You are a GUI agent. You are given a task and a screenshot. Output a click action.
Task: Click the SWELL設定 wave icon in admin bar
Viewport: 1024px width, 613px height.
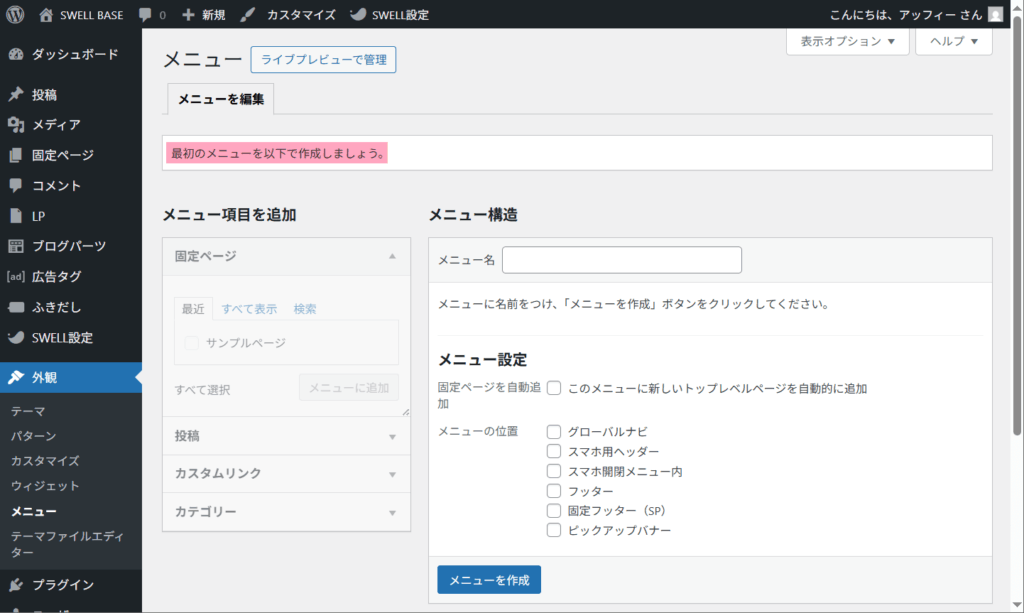click(x=358, y=14)
